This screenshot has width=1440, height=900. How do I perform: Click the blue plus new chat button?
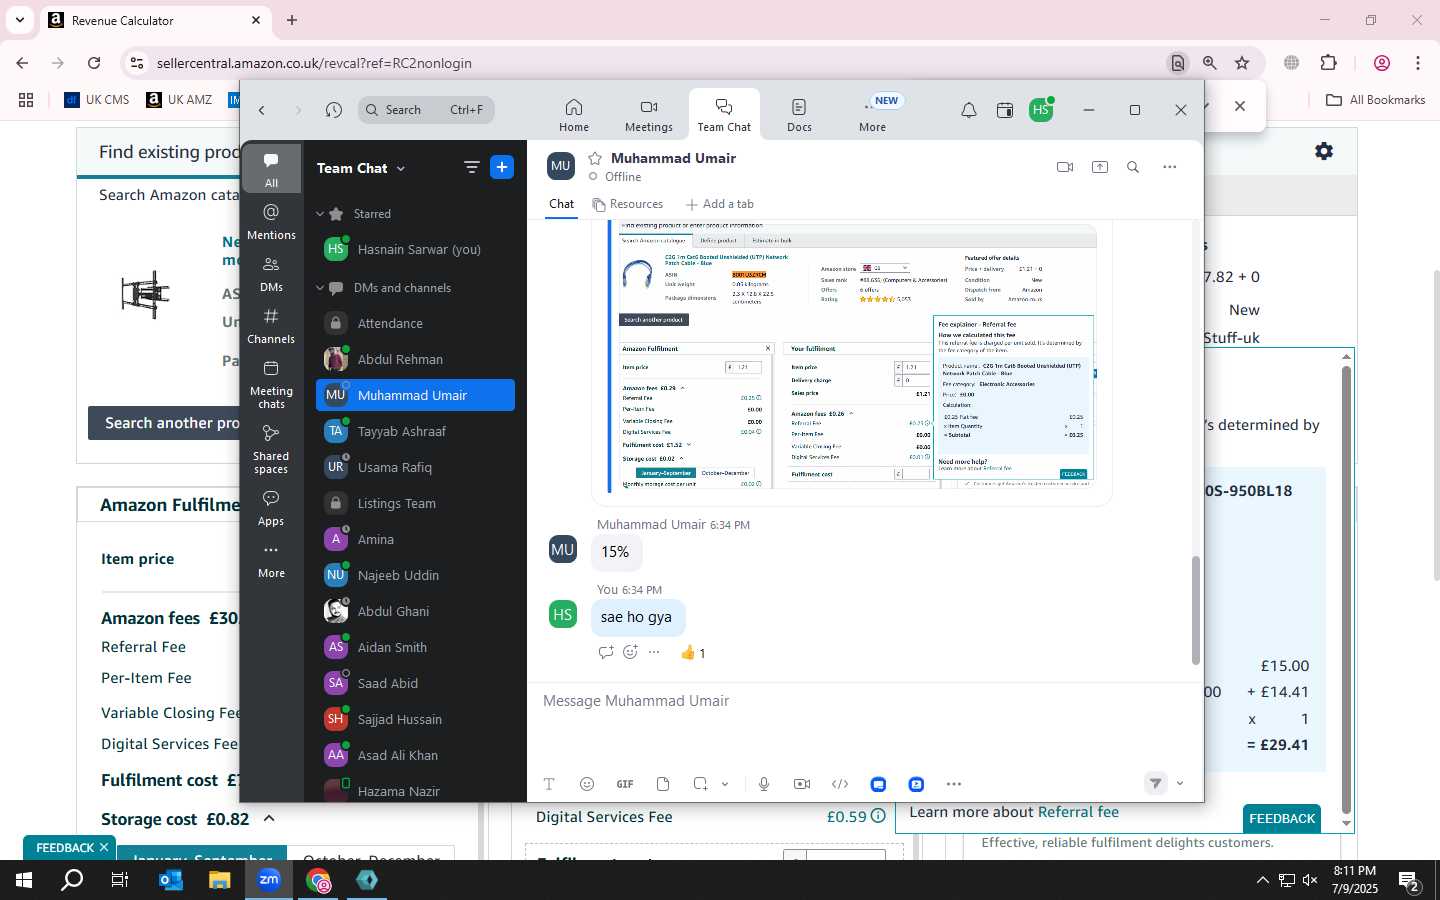[x=502, y=168]
